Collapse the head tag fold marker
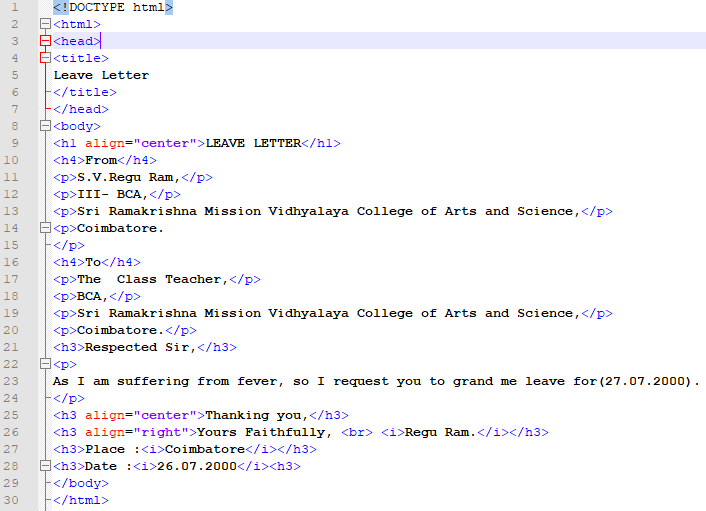Viewport: 706px width, 511px height. (x=45, y=41)
